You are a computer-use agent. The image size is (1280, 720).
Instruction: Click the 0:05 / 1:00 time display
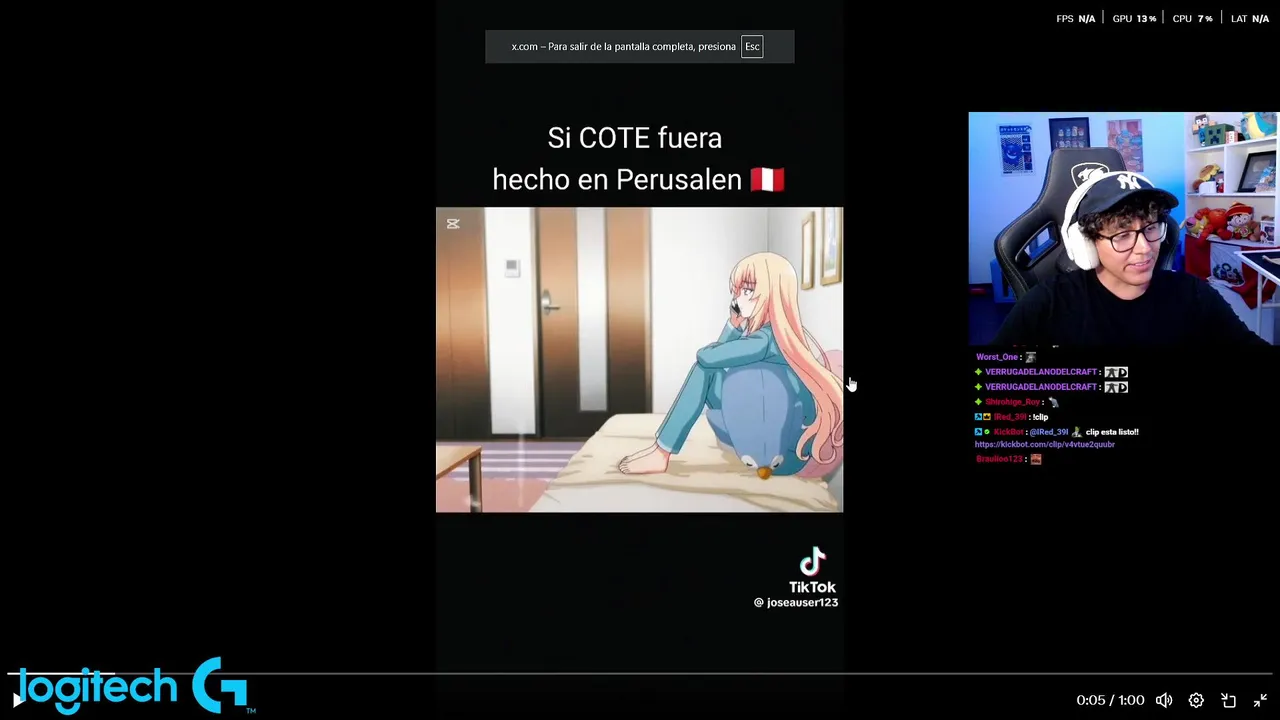1110,700
